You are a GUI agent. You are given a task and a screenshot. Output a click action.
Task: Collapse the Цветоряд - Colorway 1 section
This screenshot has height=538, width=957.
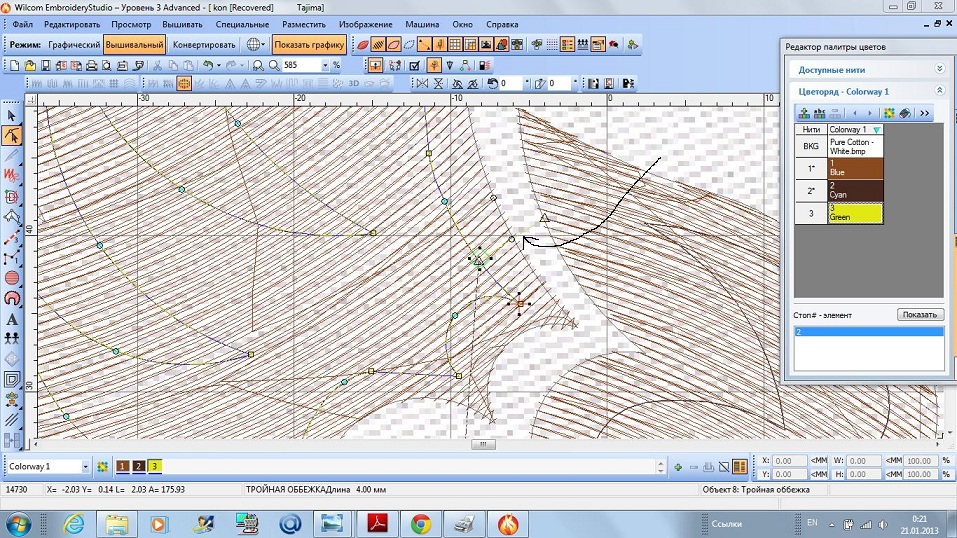point(939,90)
